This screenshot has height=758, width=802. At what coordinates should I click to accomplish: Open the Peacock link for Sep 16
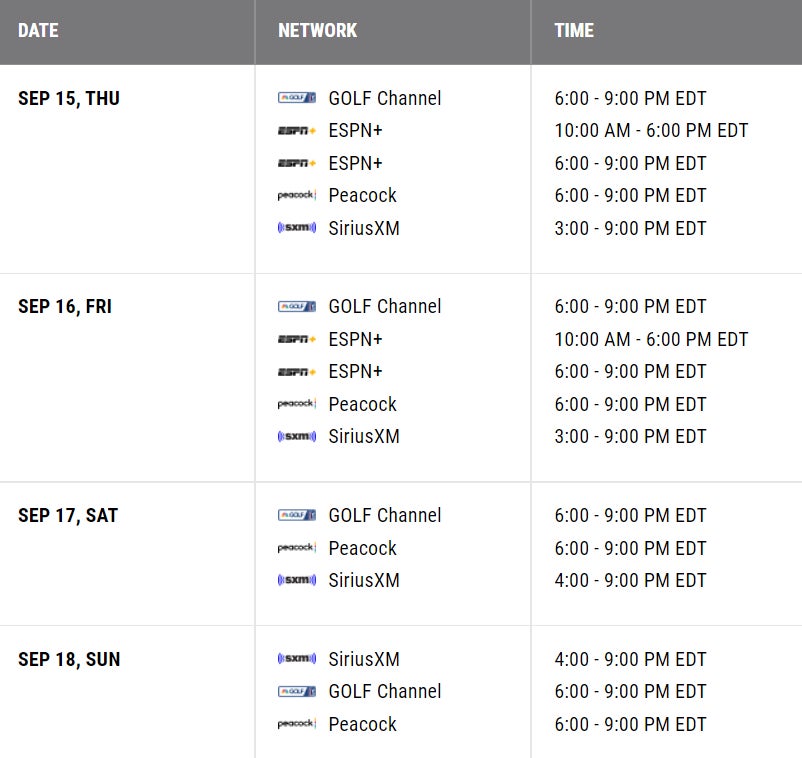(x=362, y=404)
